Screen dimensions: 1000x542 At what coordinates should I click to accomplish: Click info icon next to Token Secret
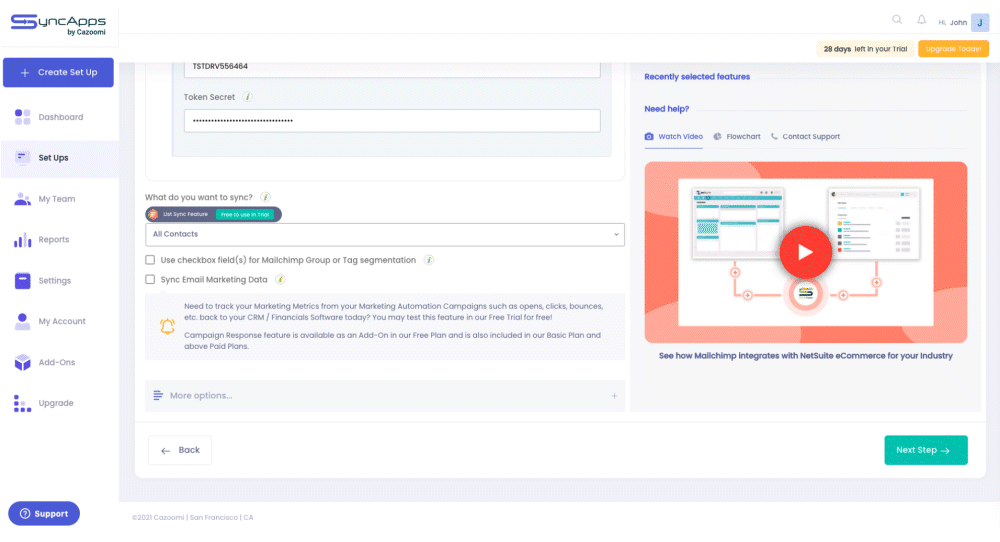247,97
